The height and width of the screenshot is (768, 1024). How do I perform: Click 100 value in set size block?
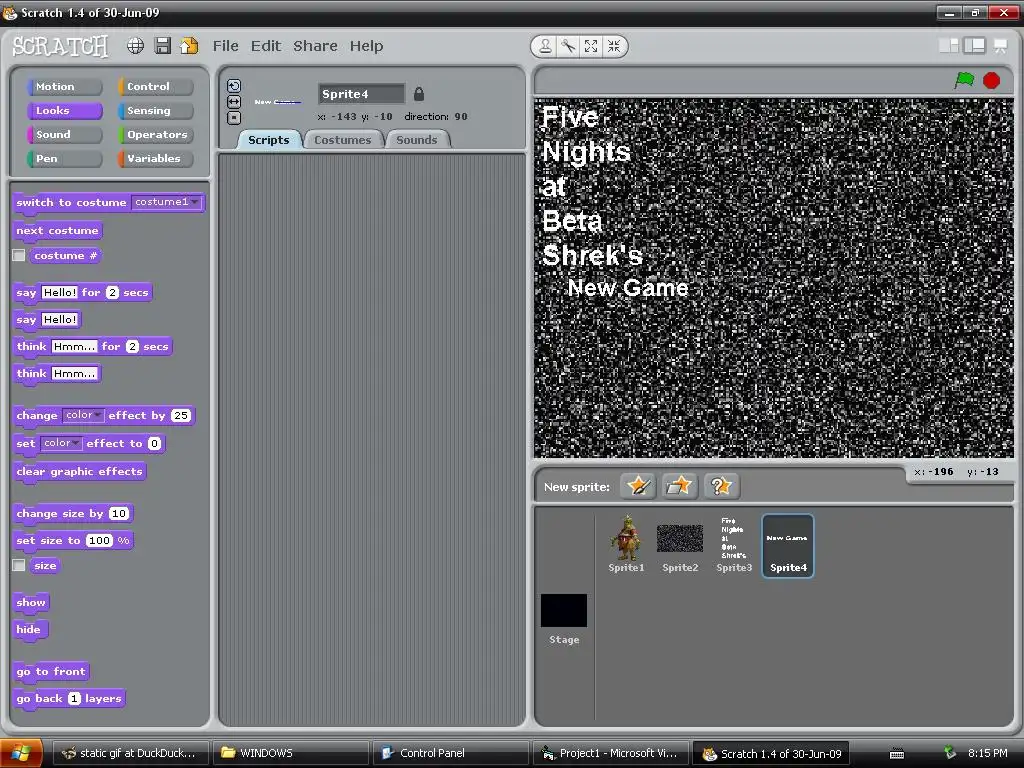[99, 541]
